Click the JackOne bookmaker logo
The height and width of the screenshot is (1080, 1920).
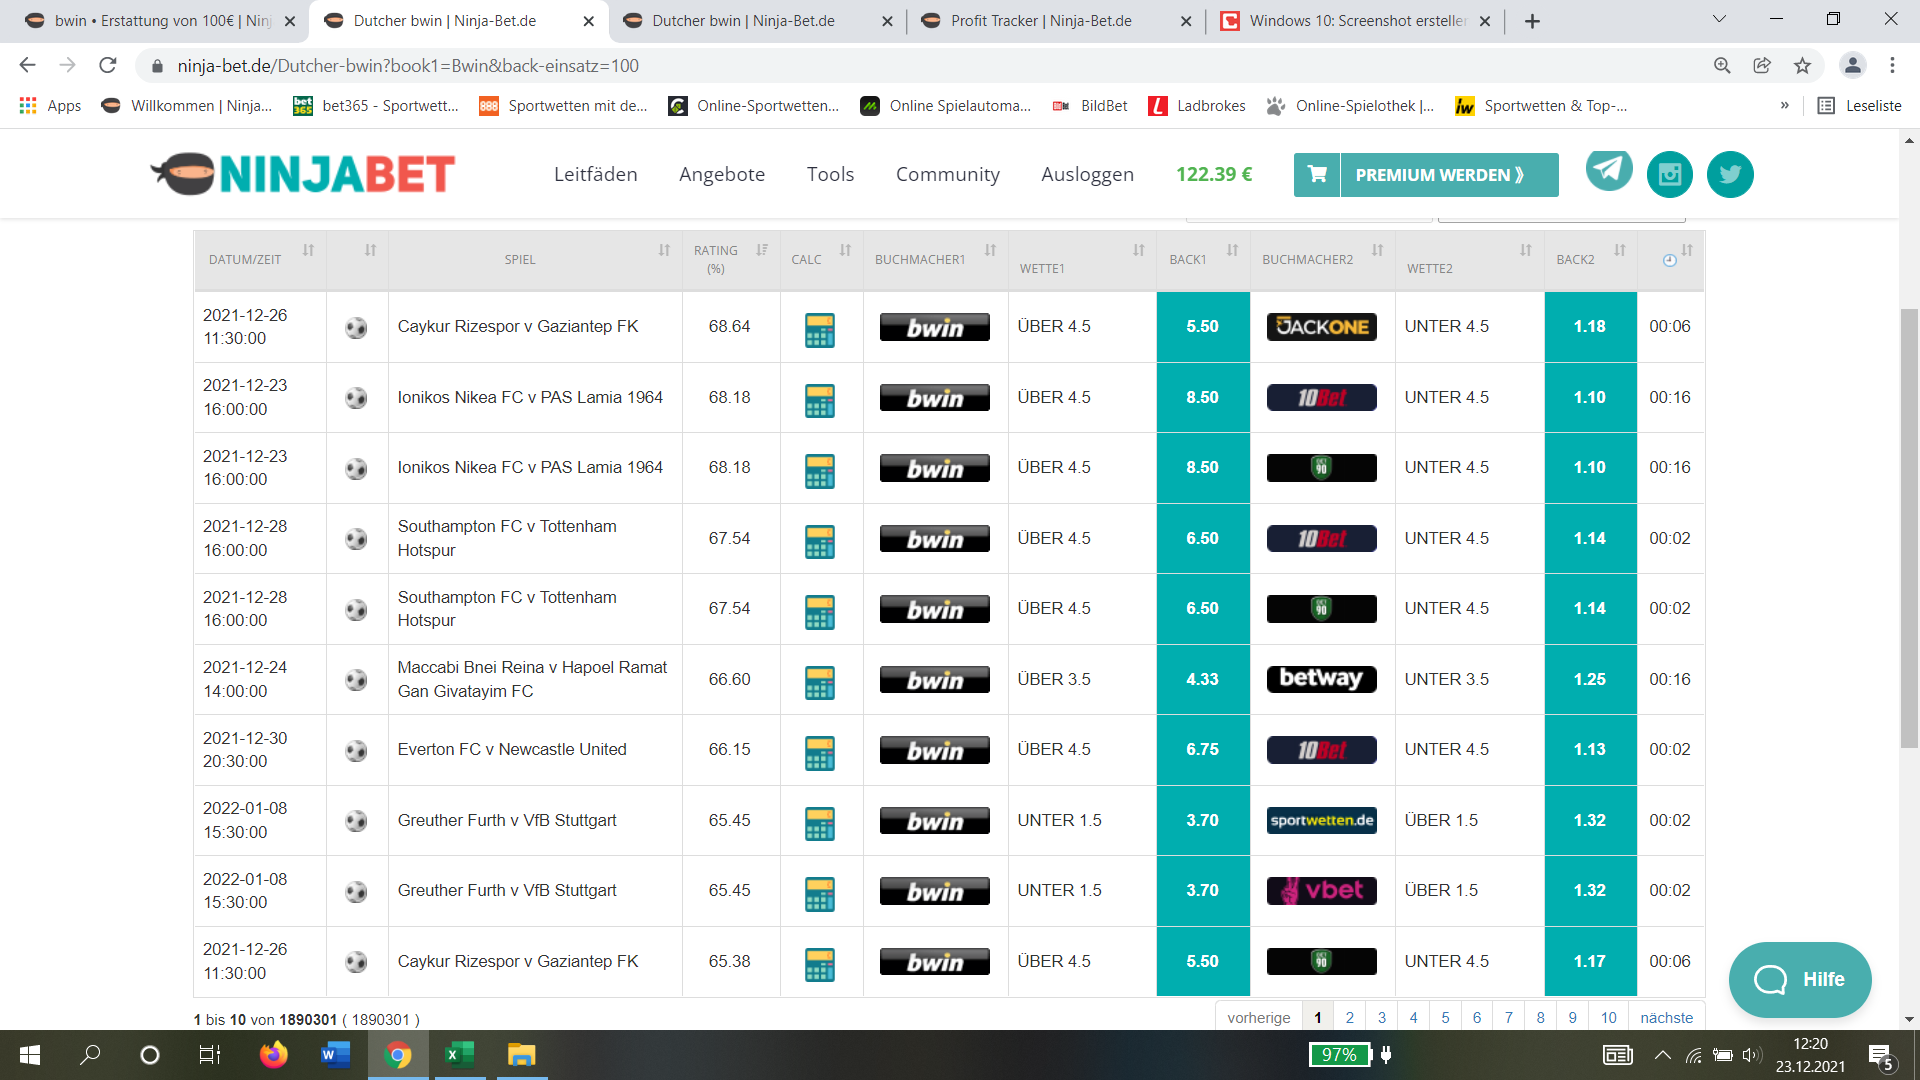[1321, 327]
